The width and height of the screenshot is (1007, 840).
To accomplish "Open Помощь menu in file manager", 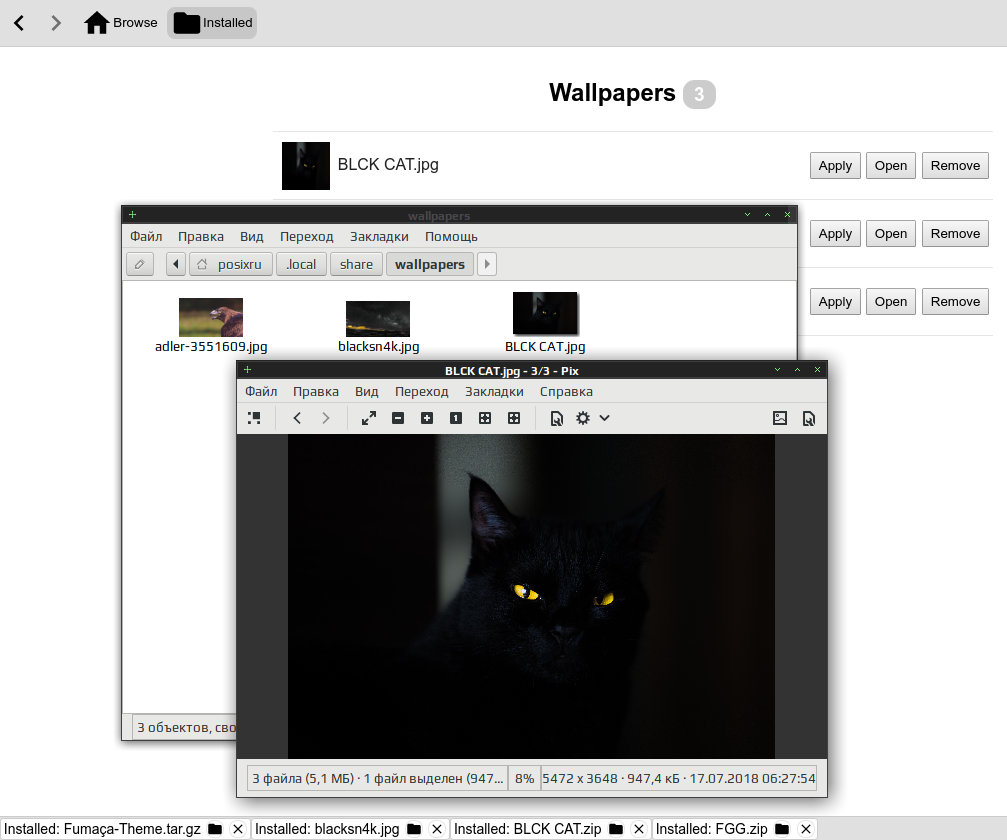I will click(451, 236).
